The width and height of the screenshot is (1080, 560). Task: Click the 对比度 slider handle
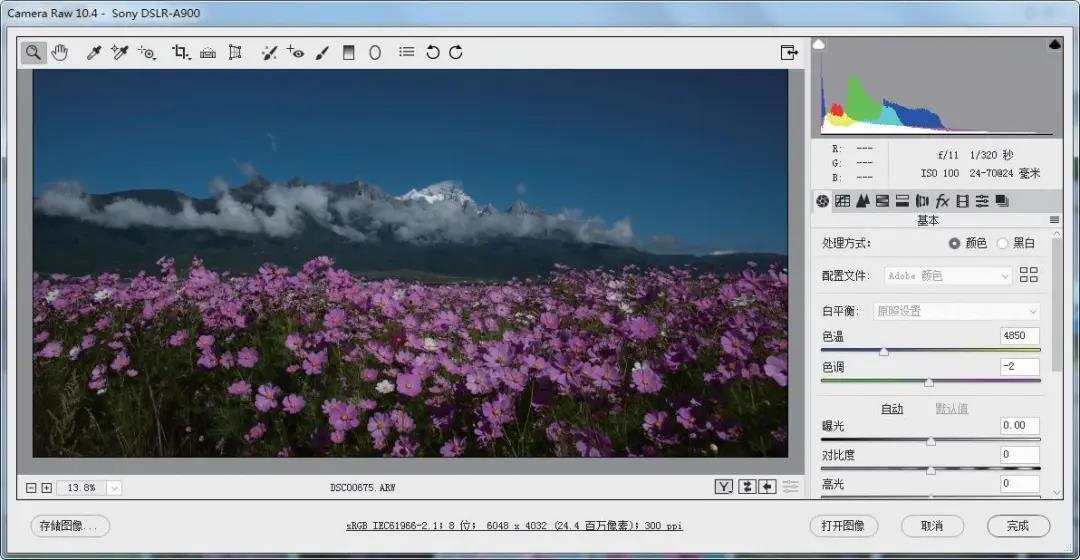point(931,470)
